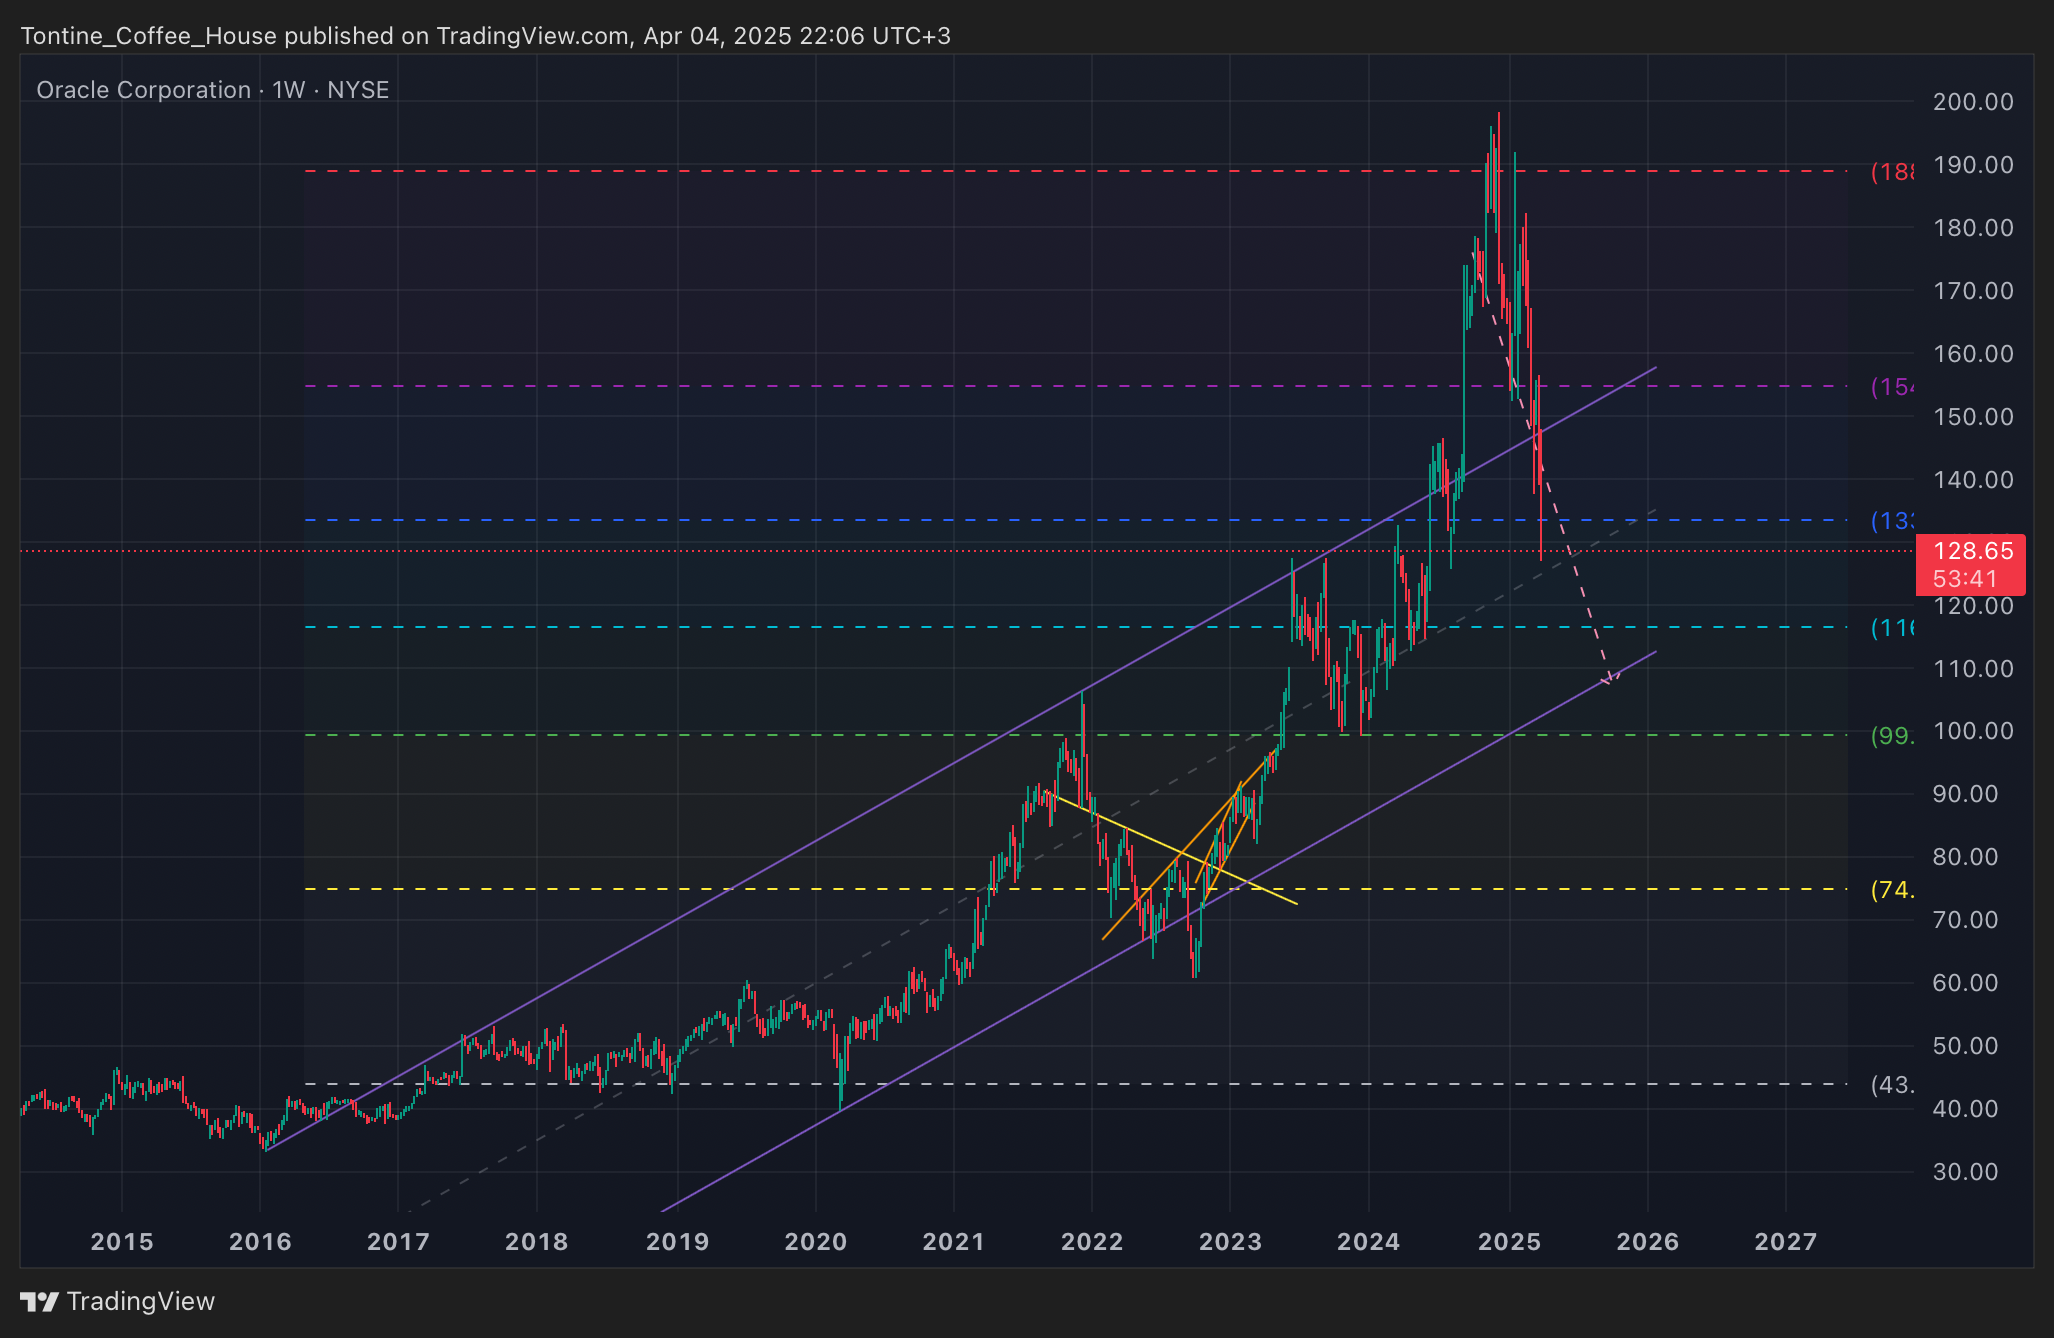Click the gray "(43." level label
Viewport: 2054px width, 1338px height.
point(1892,1085)
